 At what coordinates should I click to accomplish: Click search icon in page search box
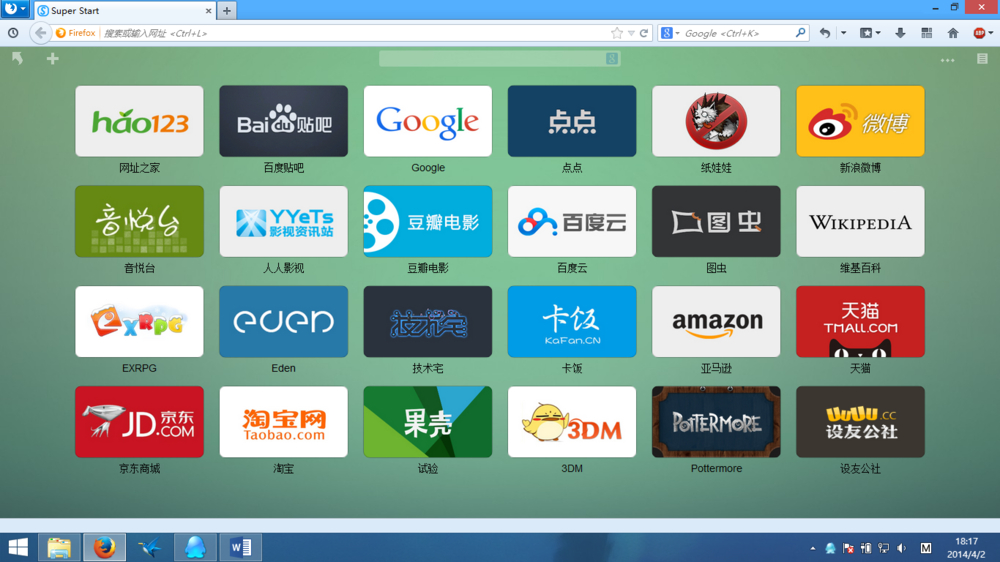pos(612,59)
